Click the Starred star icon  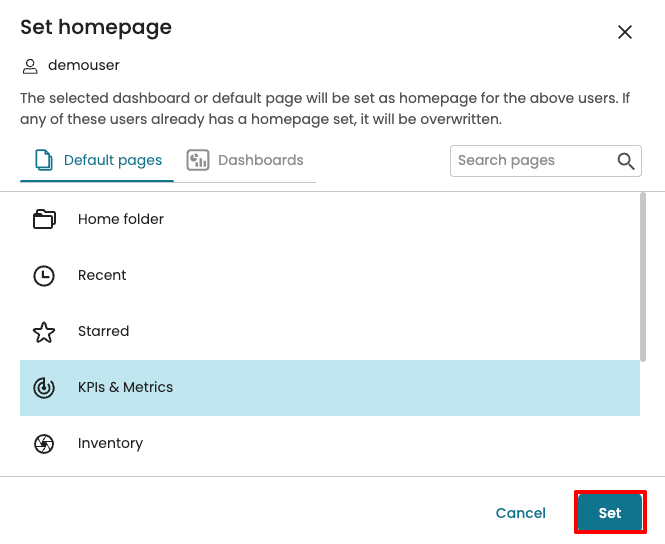pyautogui.click(x=44, y=332)
